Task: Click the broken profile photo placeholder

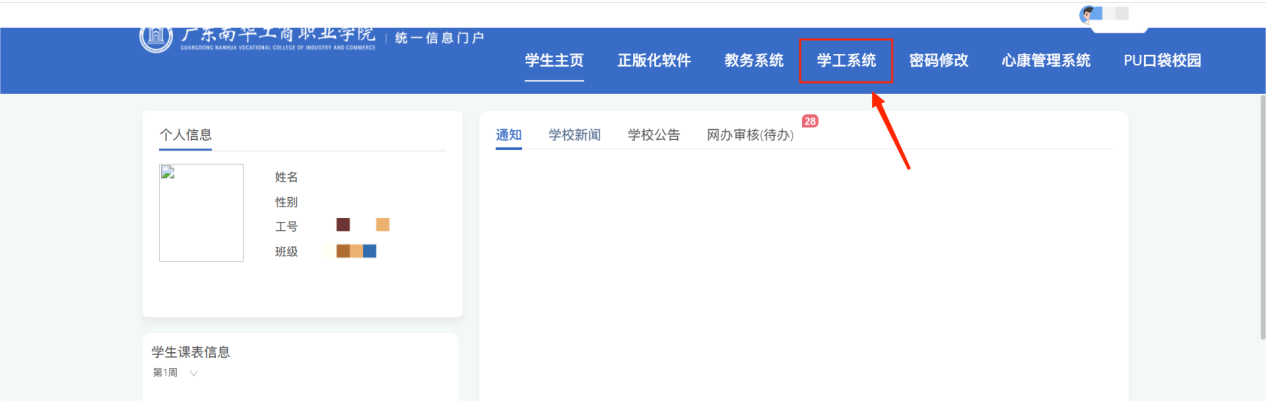Action: pyautogui.click(x=201, y=212)
